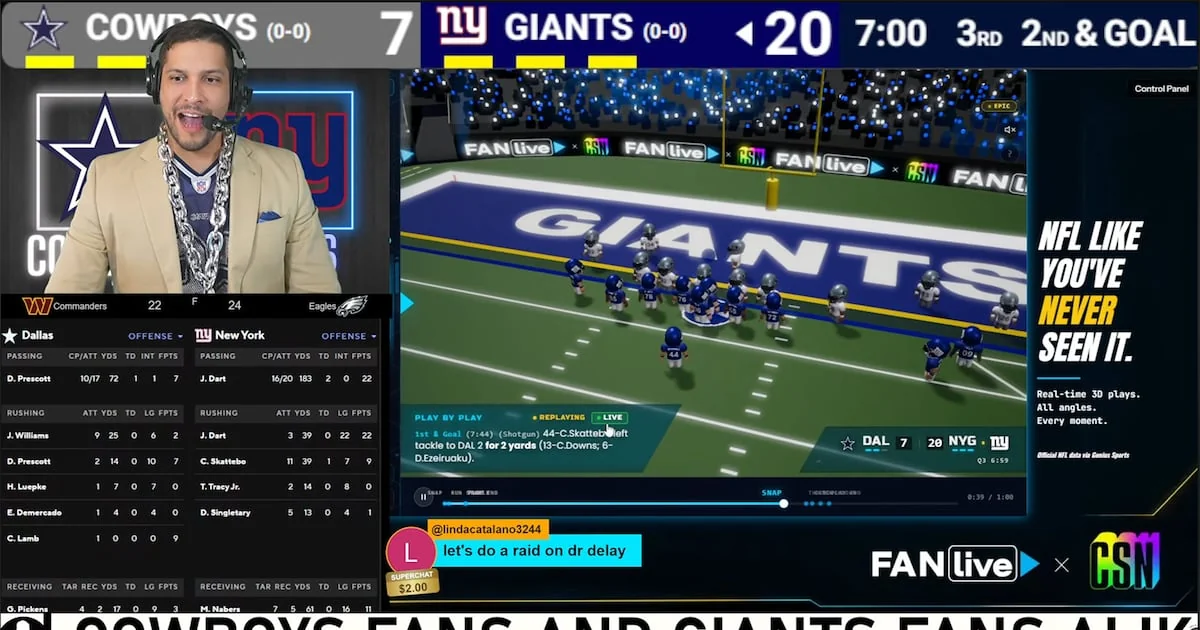Click the Giants score 20 in top scoreboard

798,34
